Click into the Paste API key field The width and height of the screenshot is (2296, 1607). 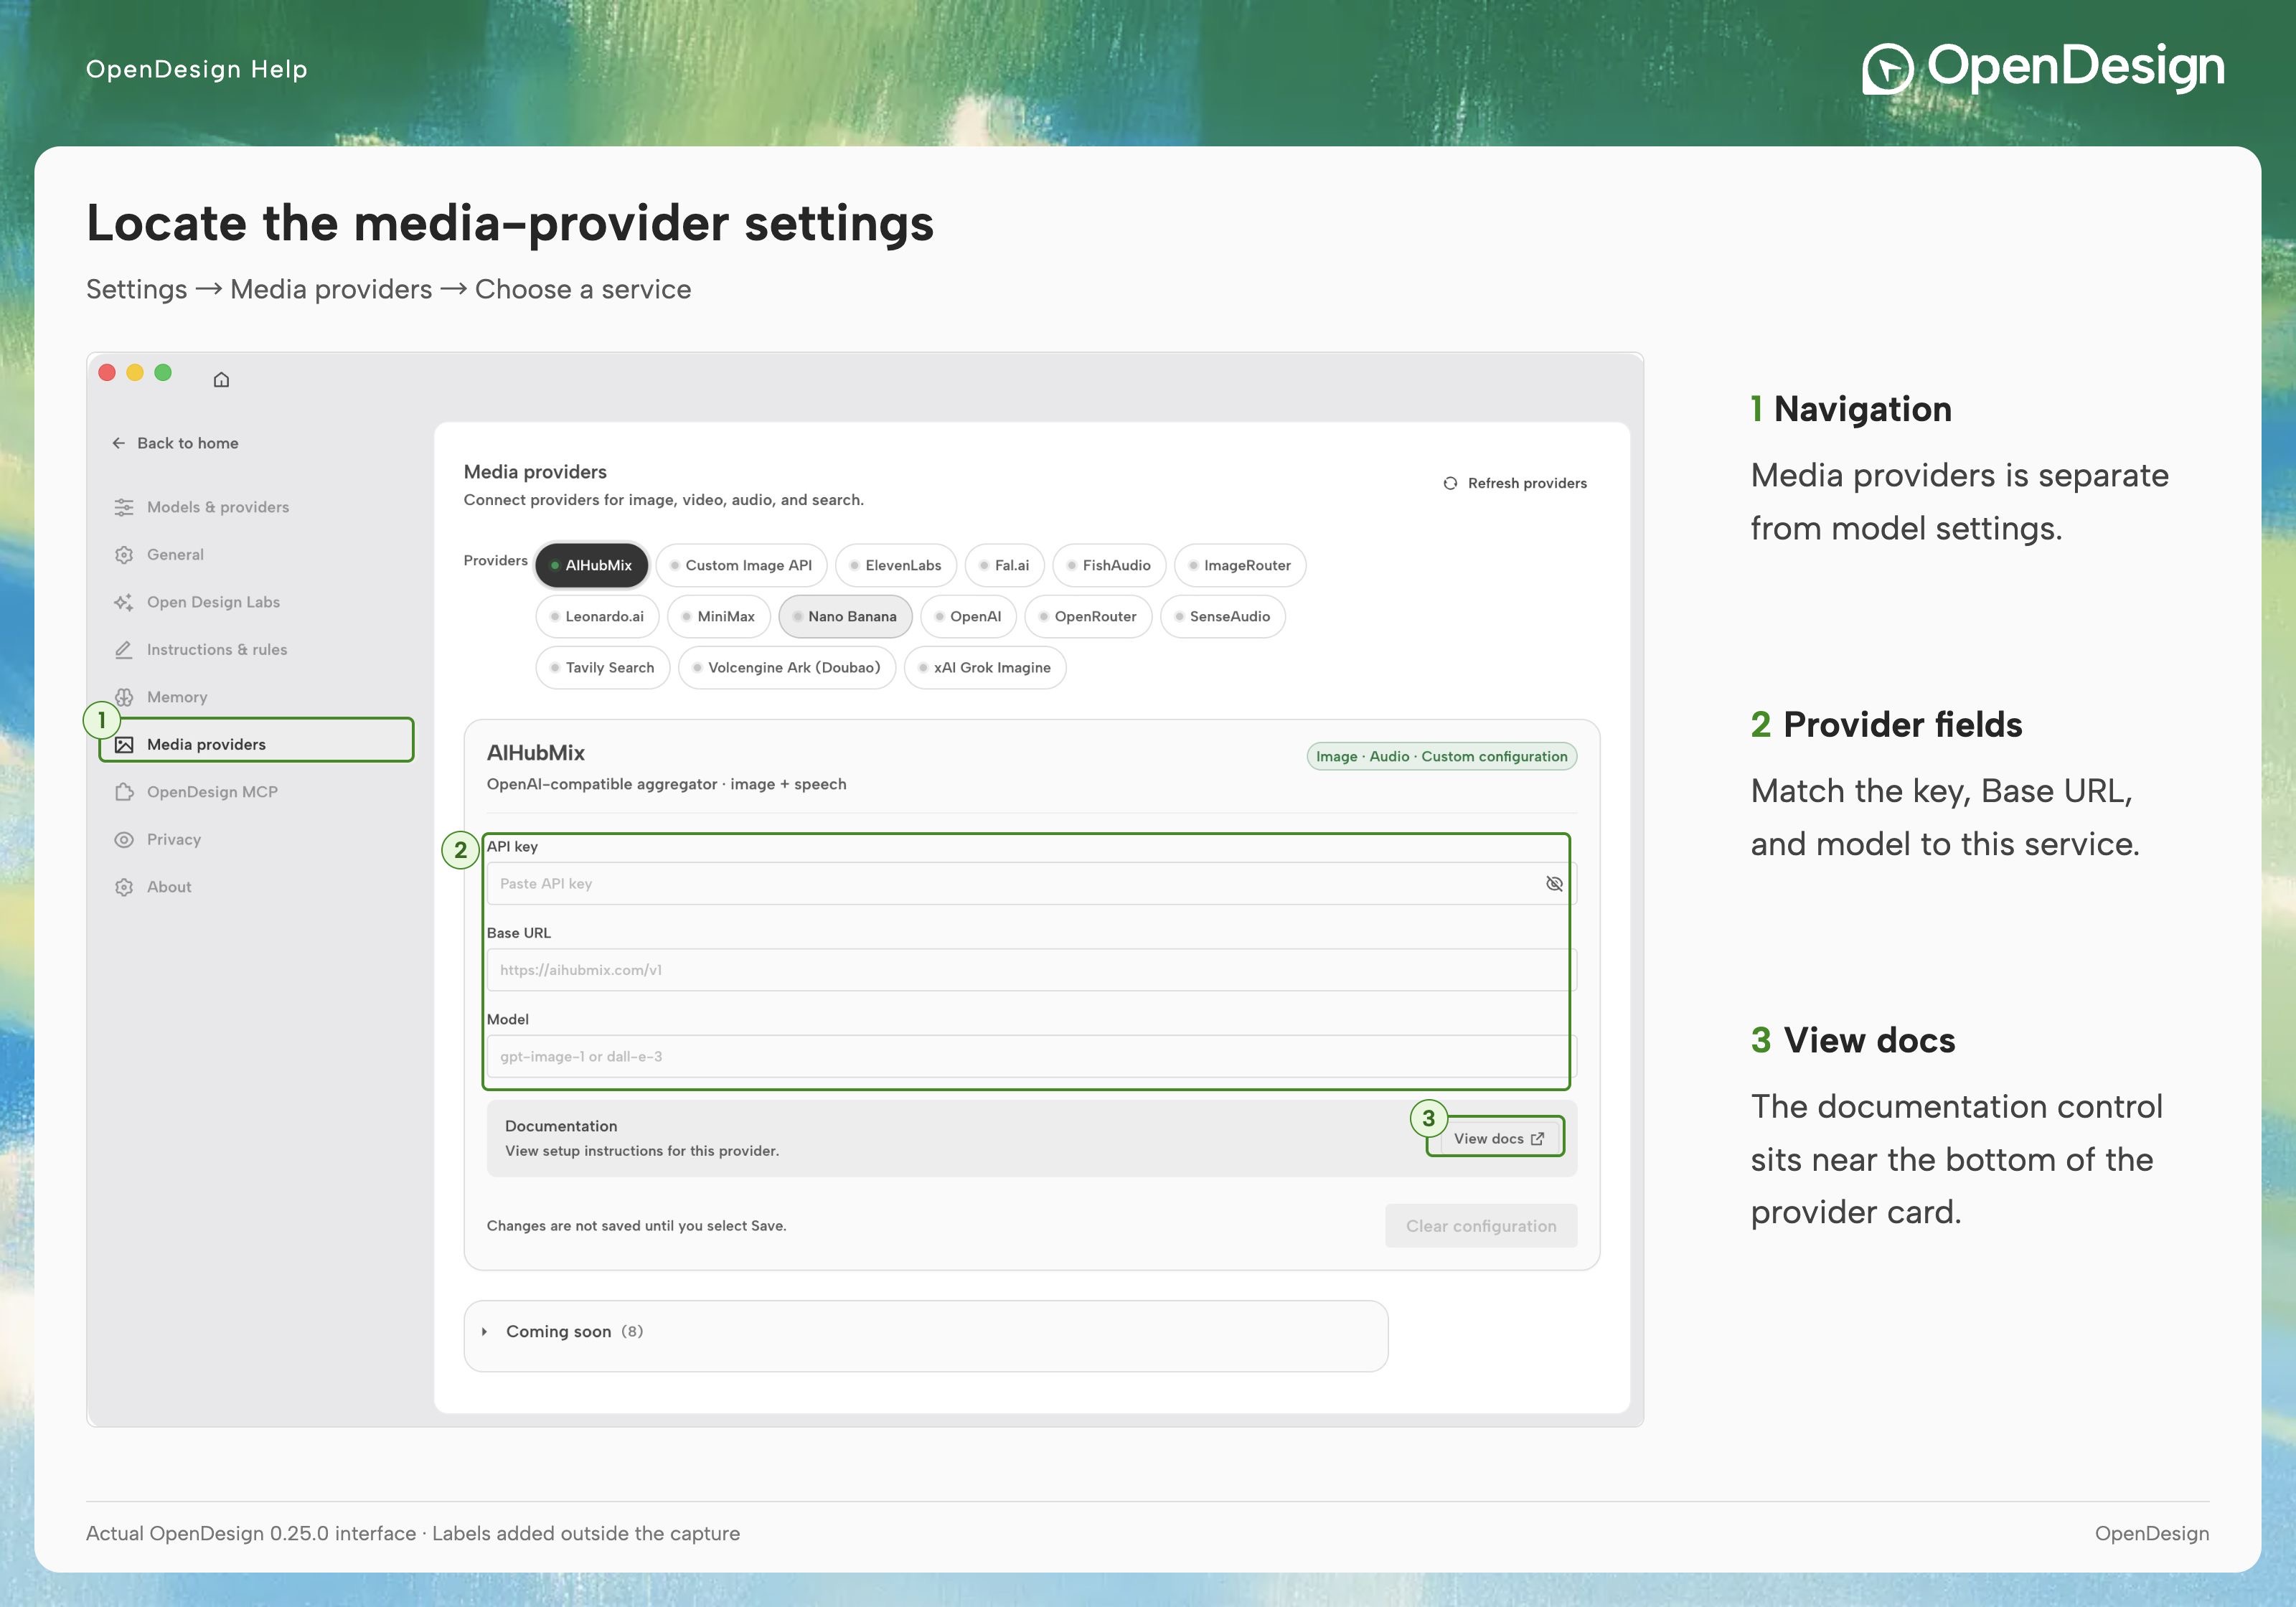pyautogui.click(x=1031, y=884)
